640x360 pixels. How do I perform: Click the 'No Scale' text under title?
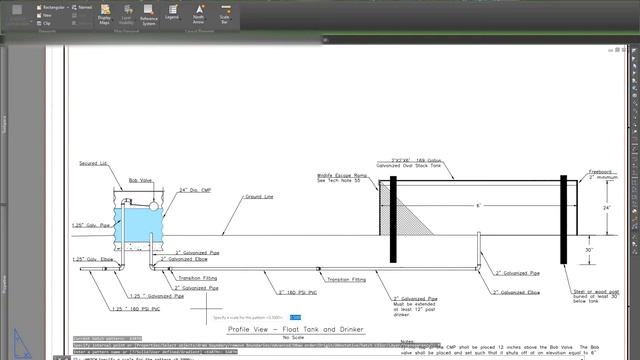pyautogui.click(x=293, y=338)
